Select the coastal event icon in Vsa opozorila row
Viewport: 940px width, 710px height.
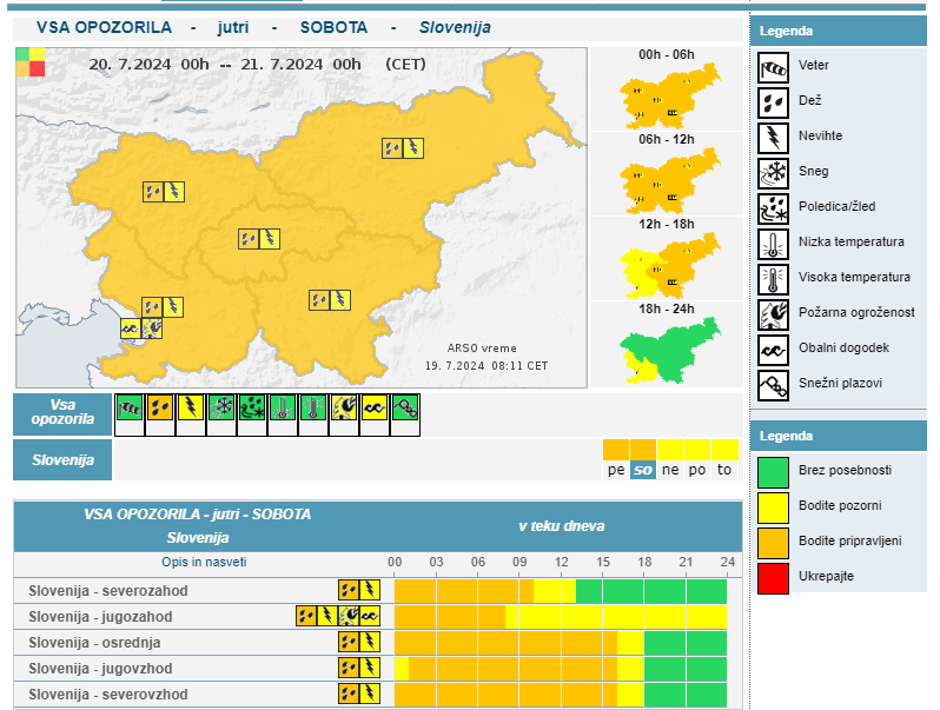pos(375,407)
